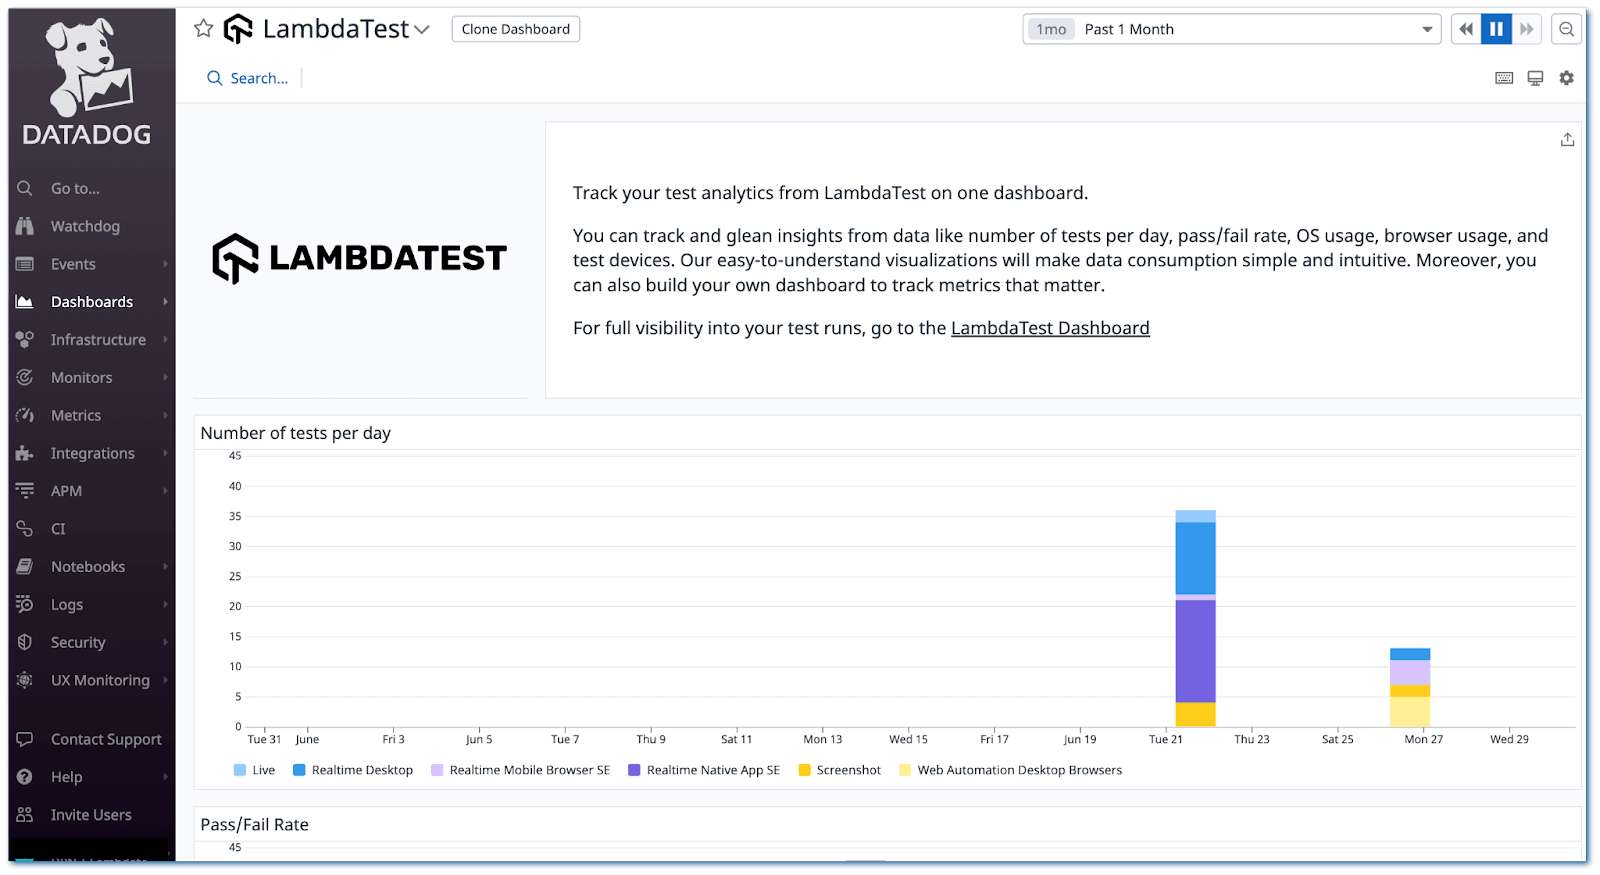Open CI in the sidebar
Viewport: 1600px width, 875px height.
91,529
